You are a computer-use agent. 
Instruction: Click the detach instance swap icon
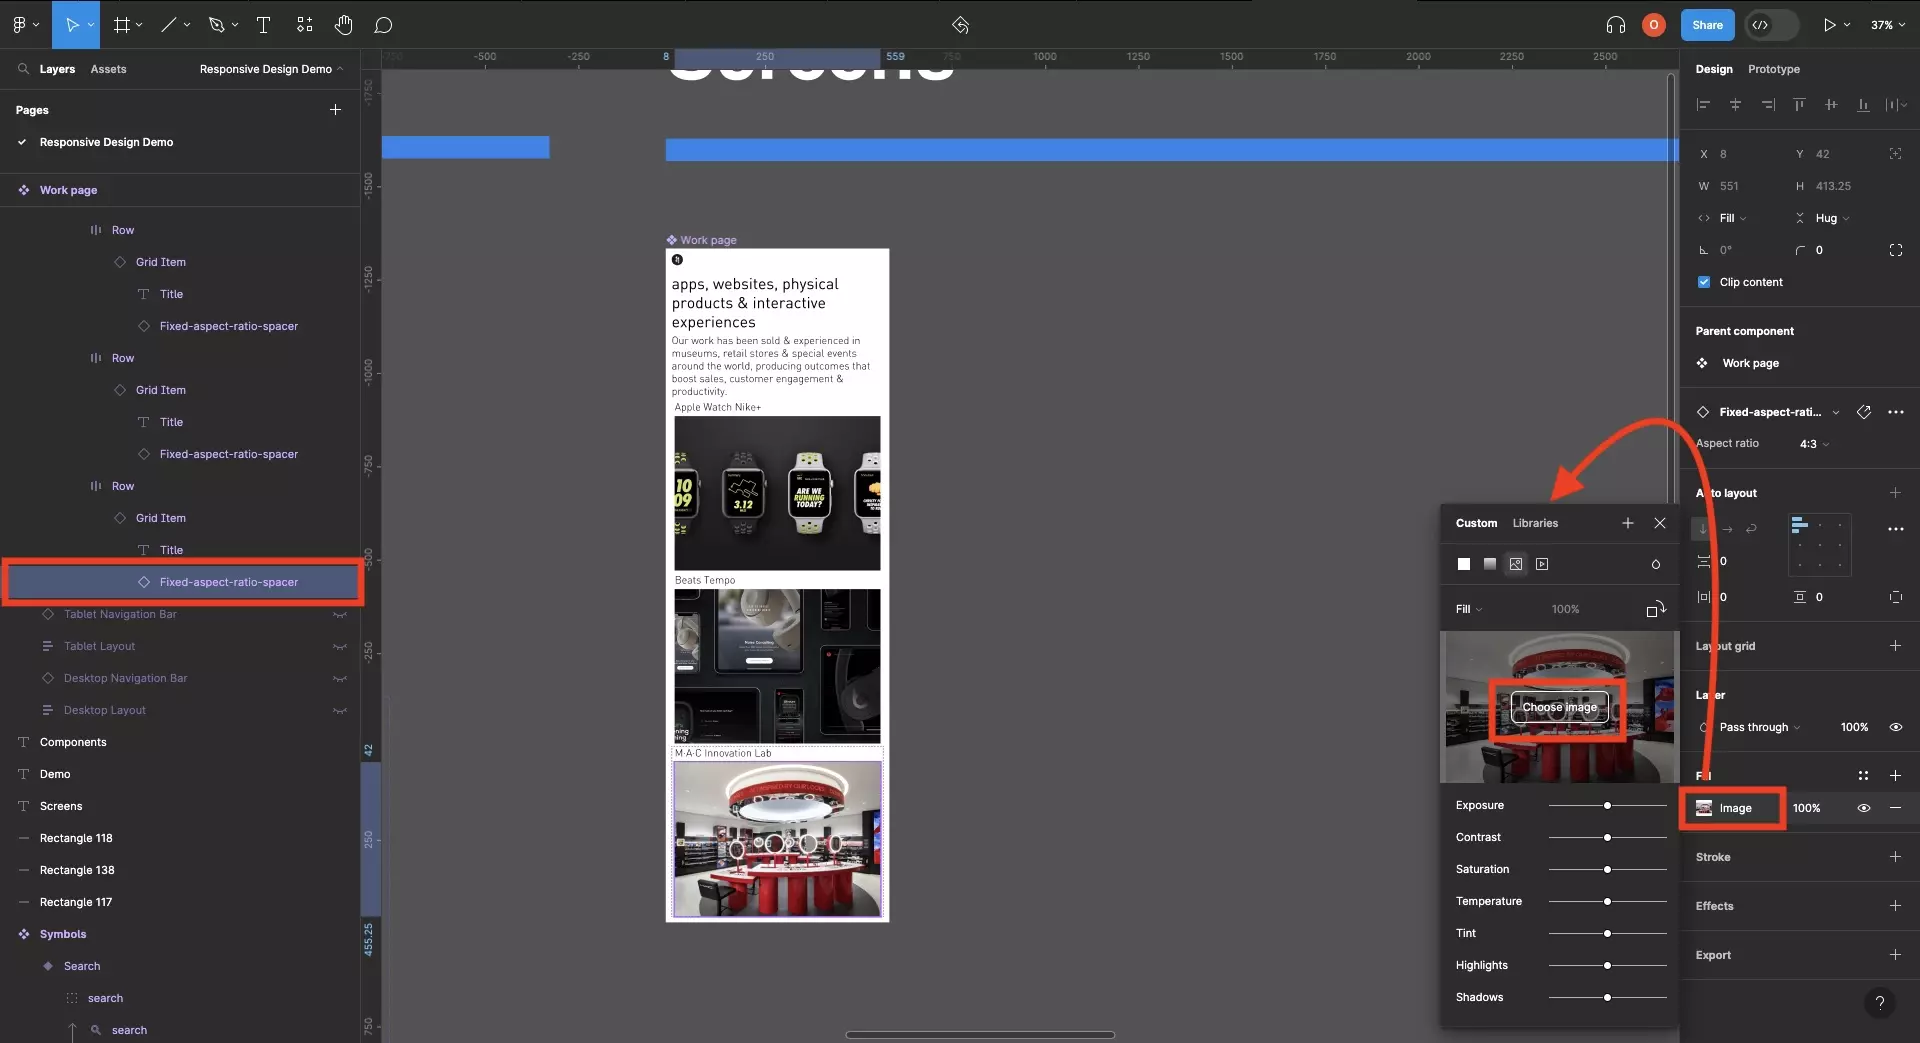tap(1864, 412)
